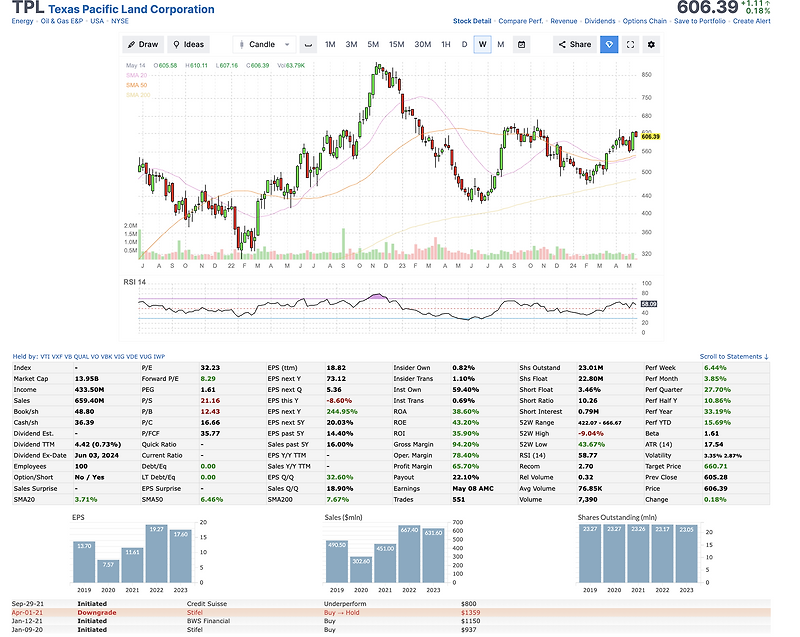
Task: Open the QUAL fund link in Held by
Action: (x=82, y=356)
